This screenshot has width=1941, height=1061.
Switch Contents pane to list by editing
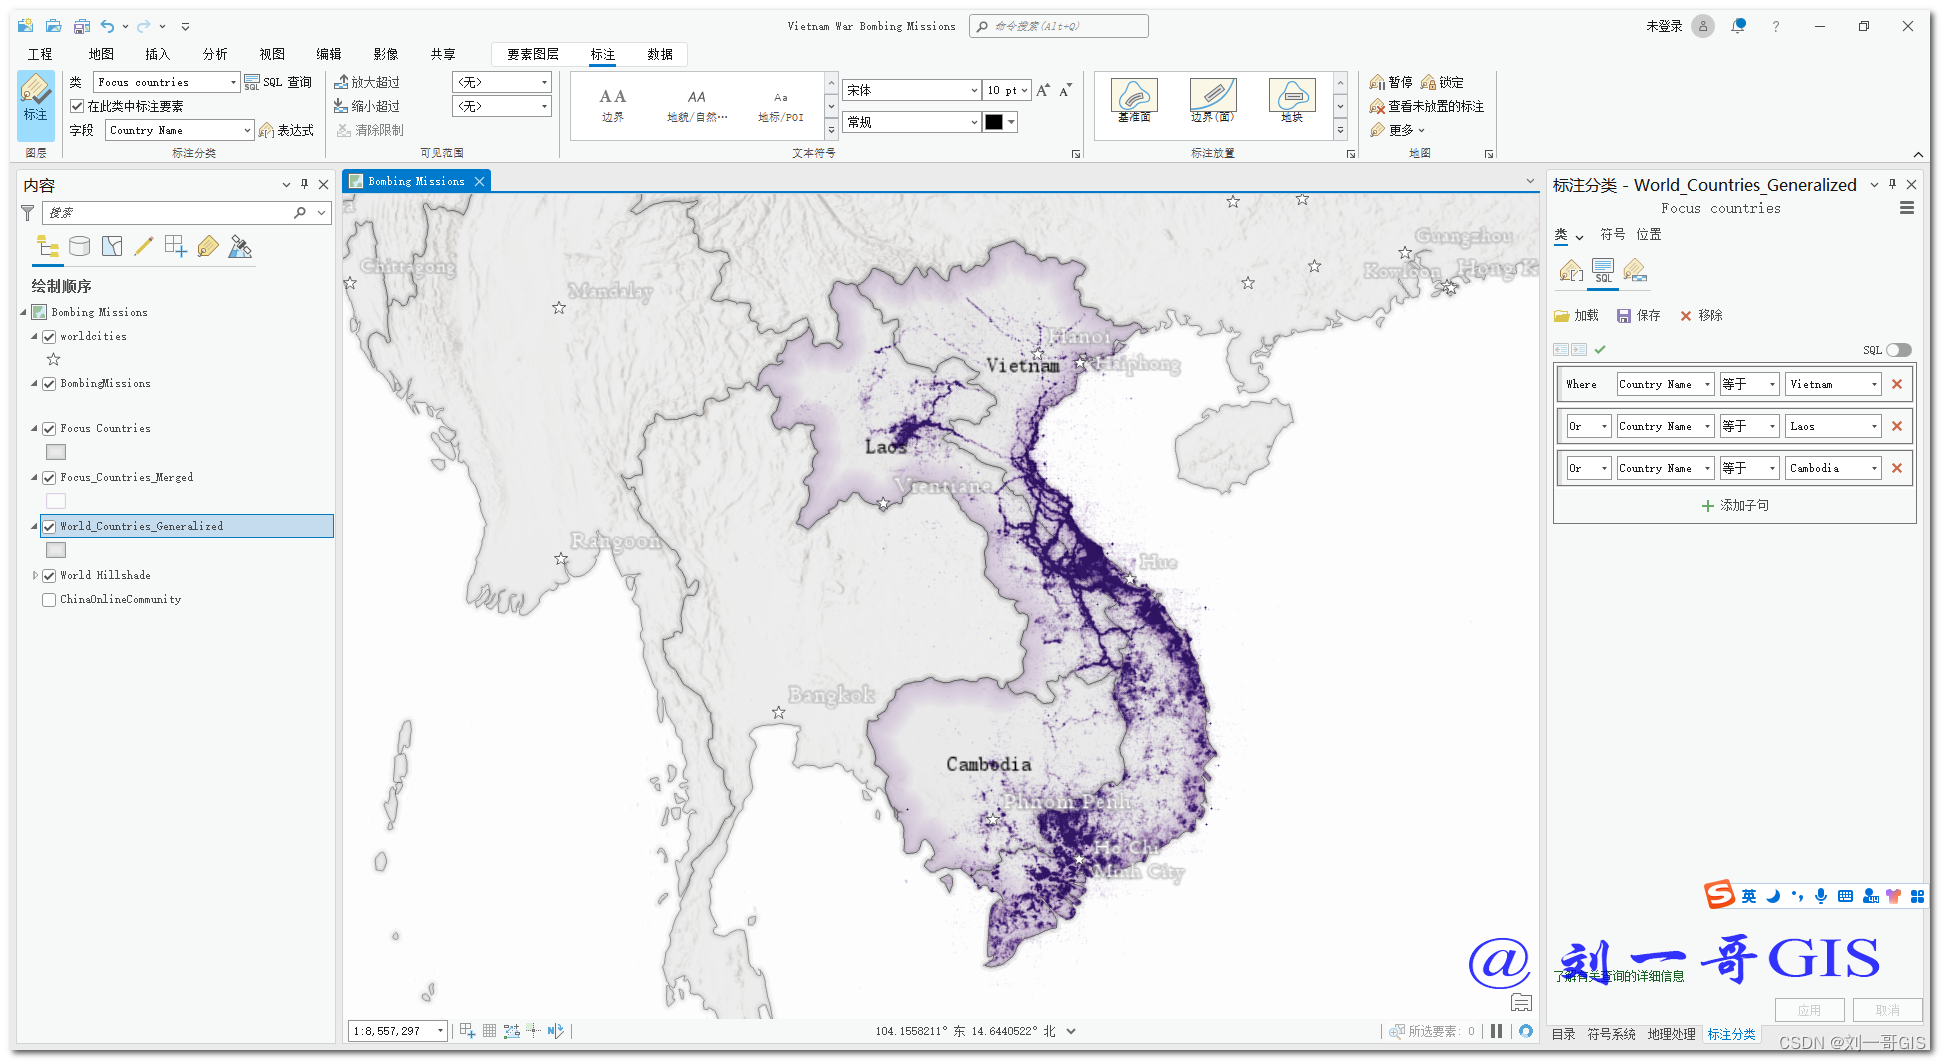pos(144,246)
